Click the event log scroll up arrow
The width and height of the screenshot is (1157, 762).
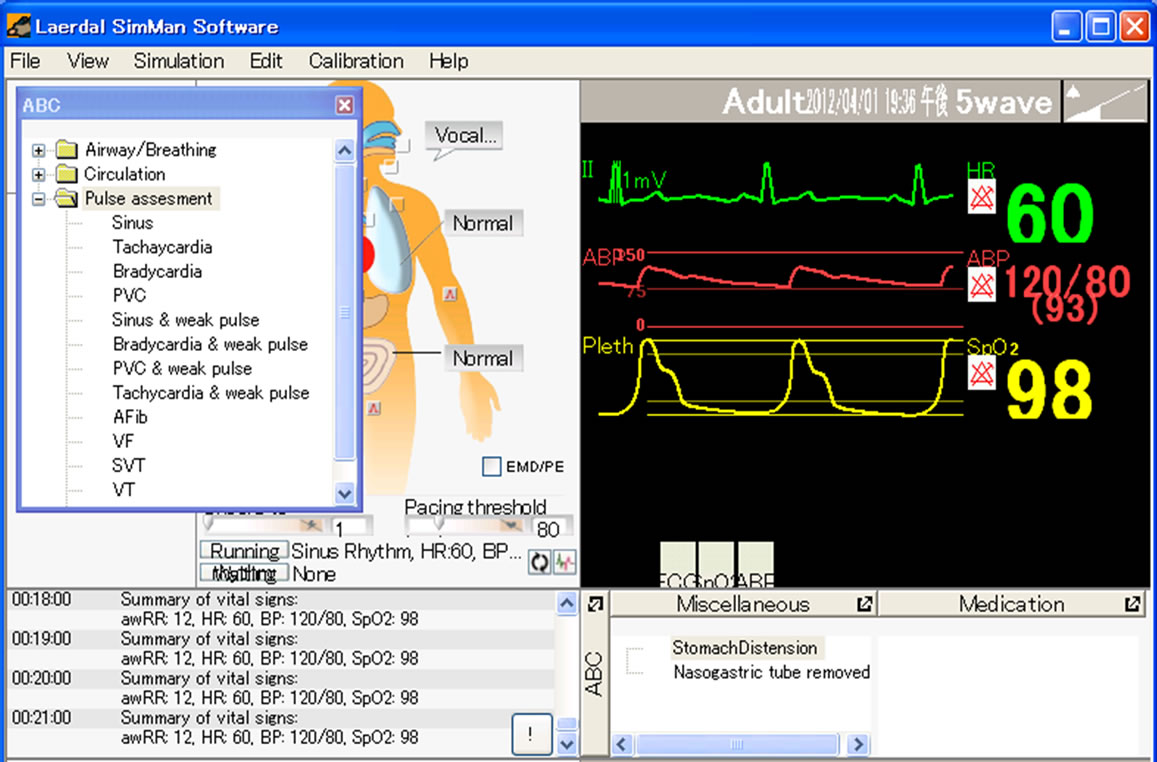[x=566, y=603]
